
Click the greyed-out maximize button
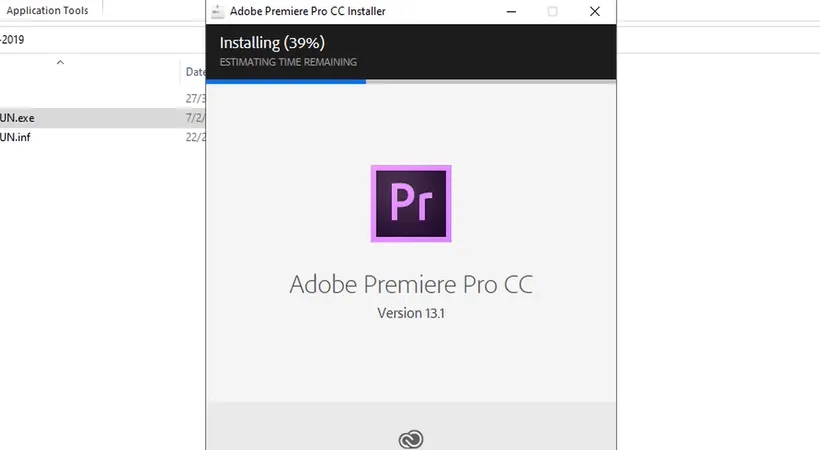(x=553, y=12)
